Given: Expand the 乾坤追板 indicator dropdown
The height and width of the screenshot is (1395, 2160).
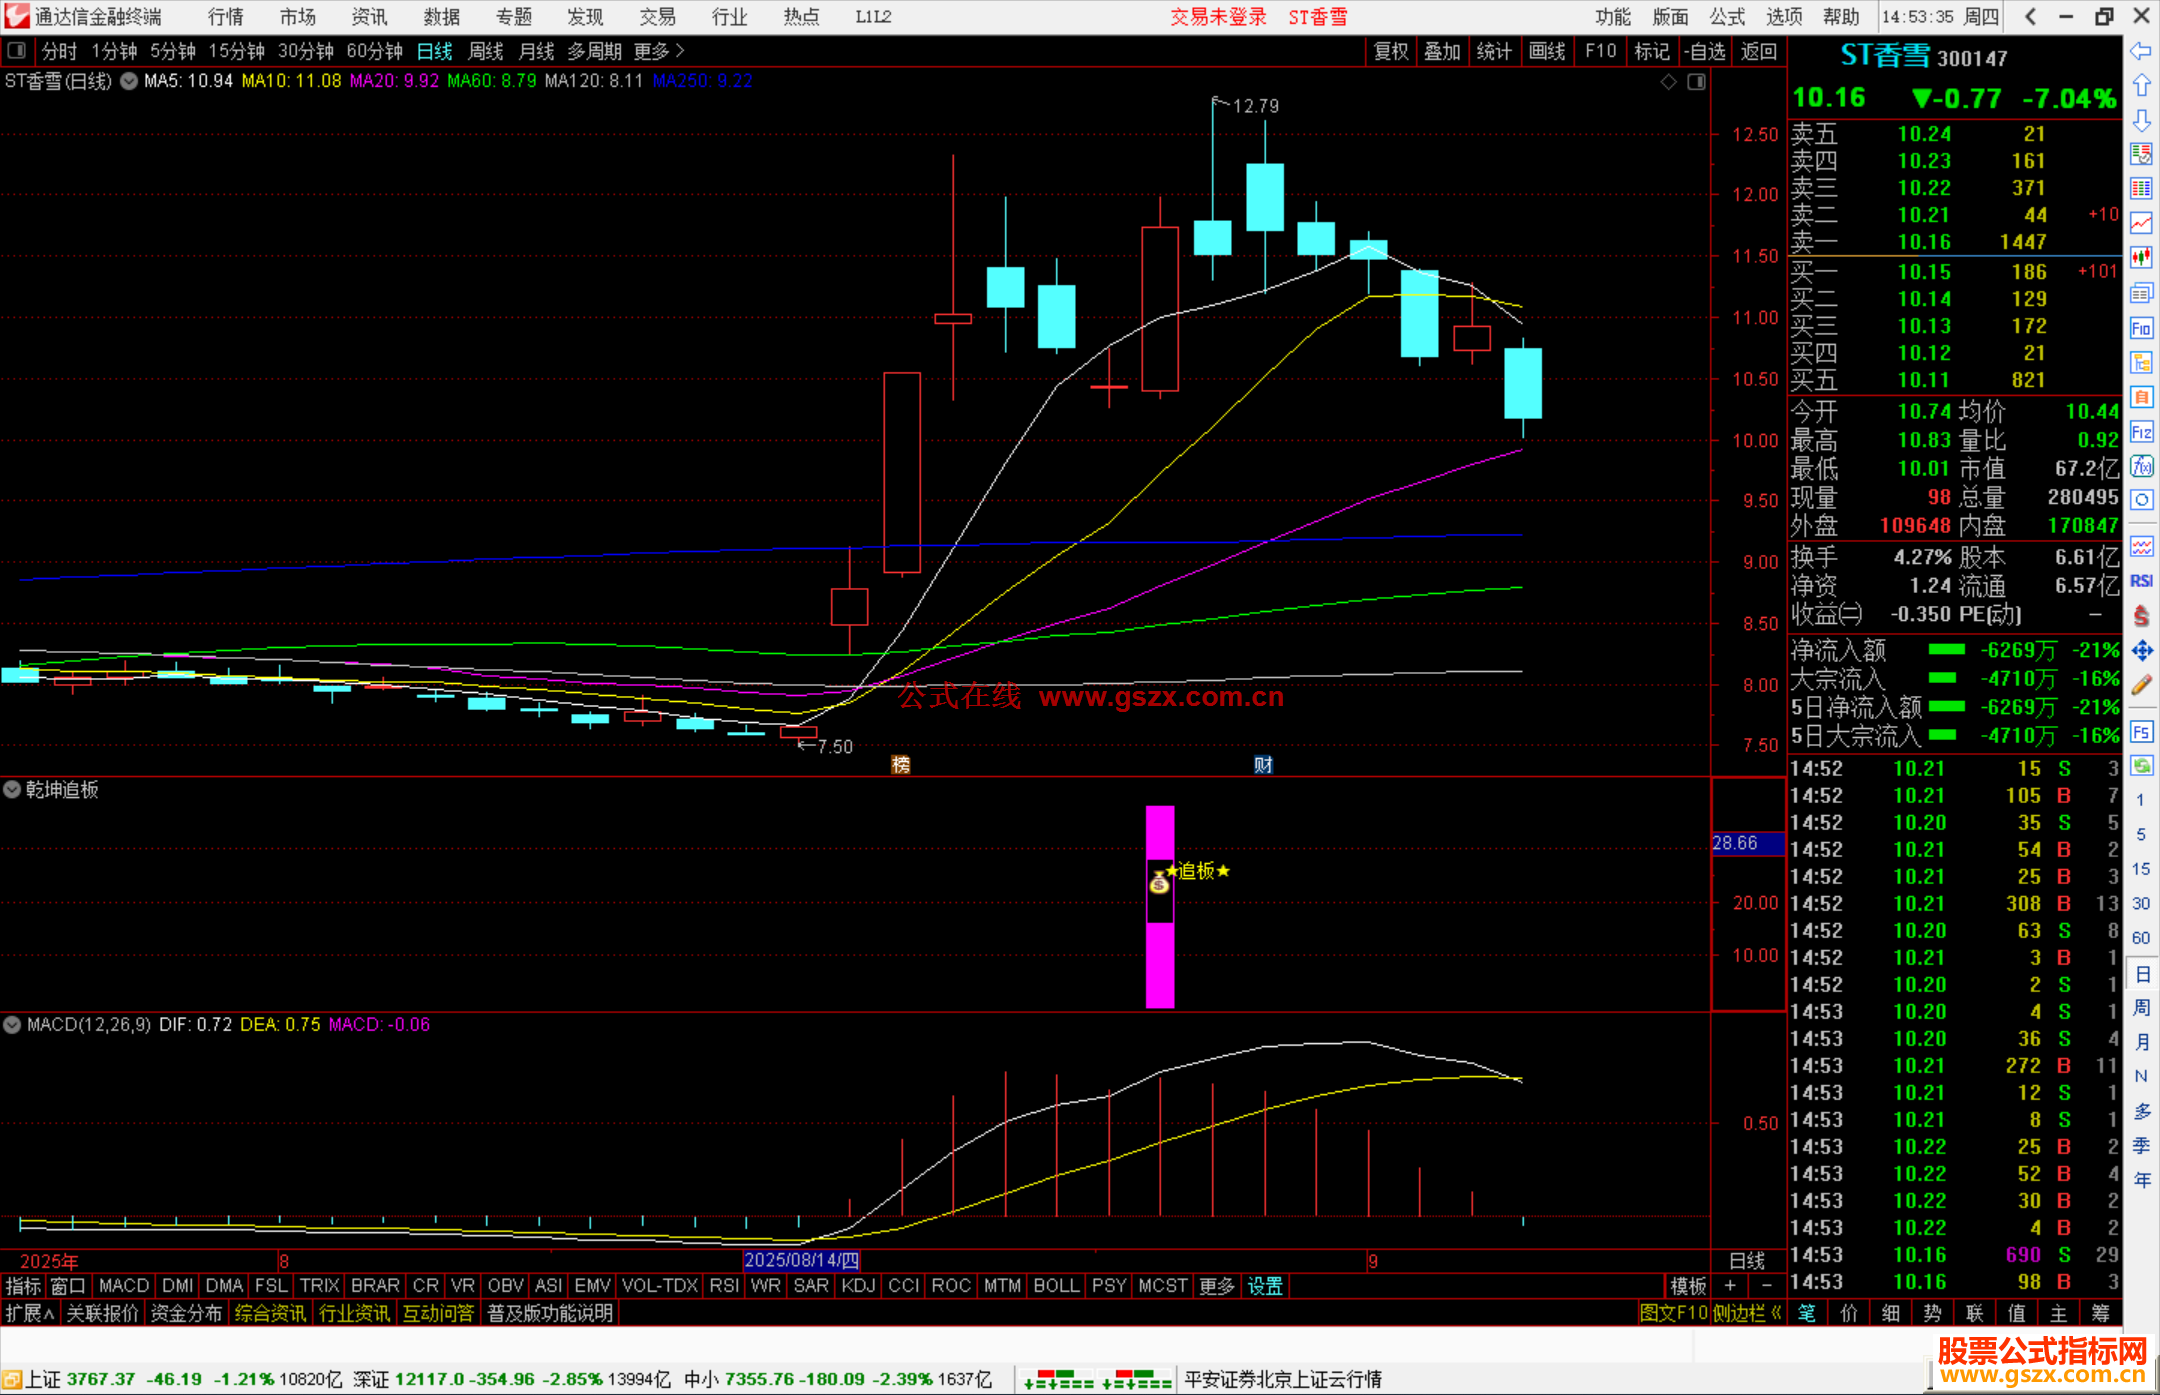Looking at the screenshot, I should click(12, 790).
